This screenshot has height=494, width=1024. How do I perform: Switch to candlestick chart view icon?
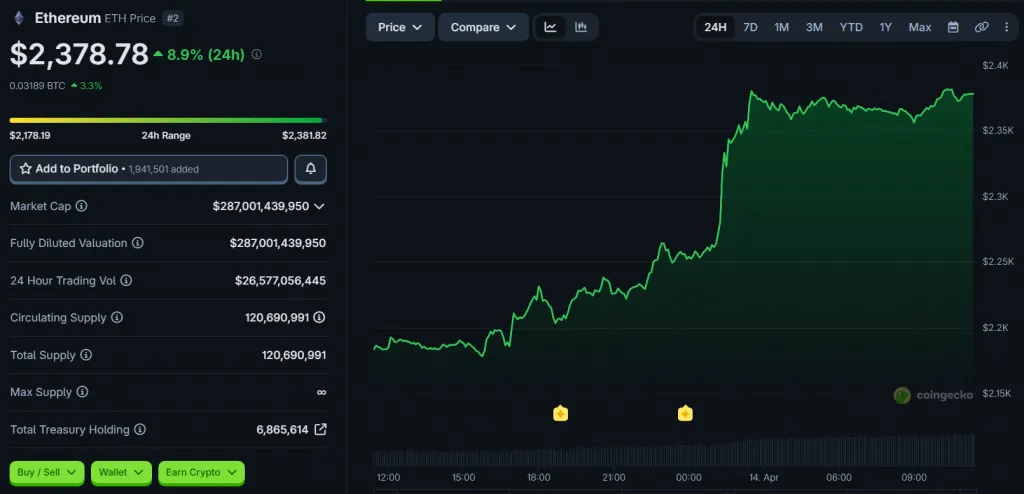(581, 27)
